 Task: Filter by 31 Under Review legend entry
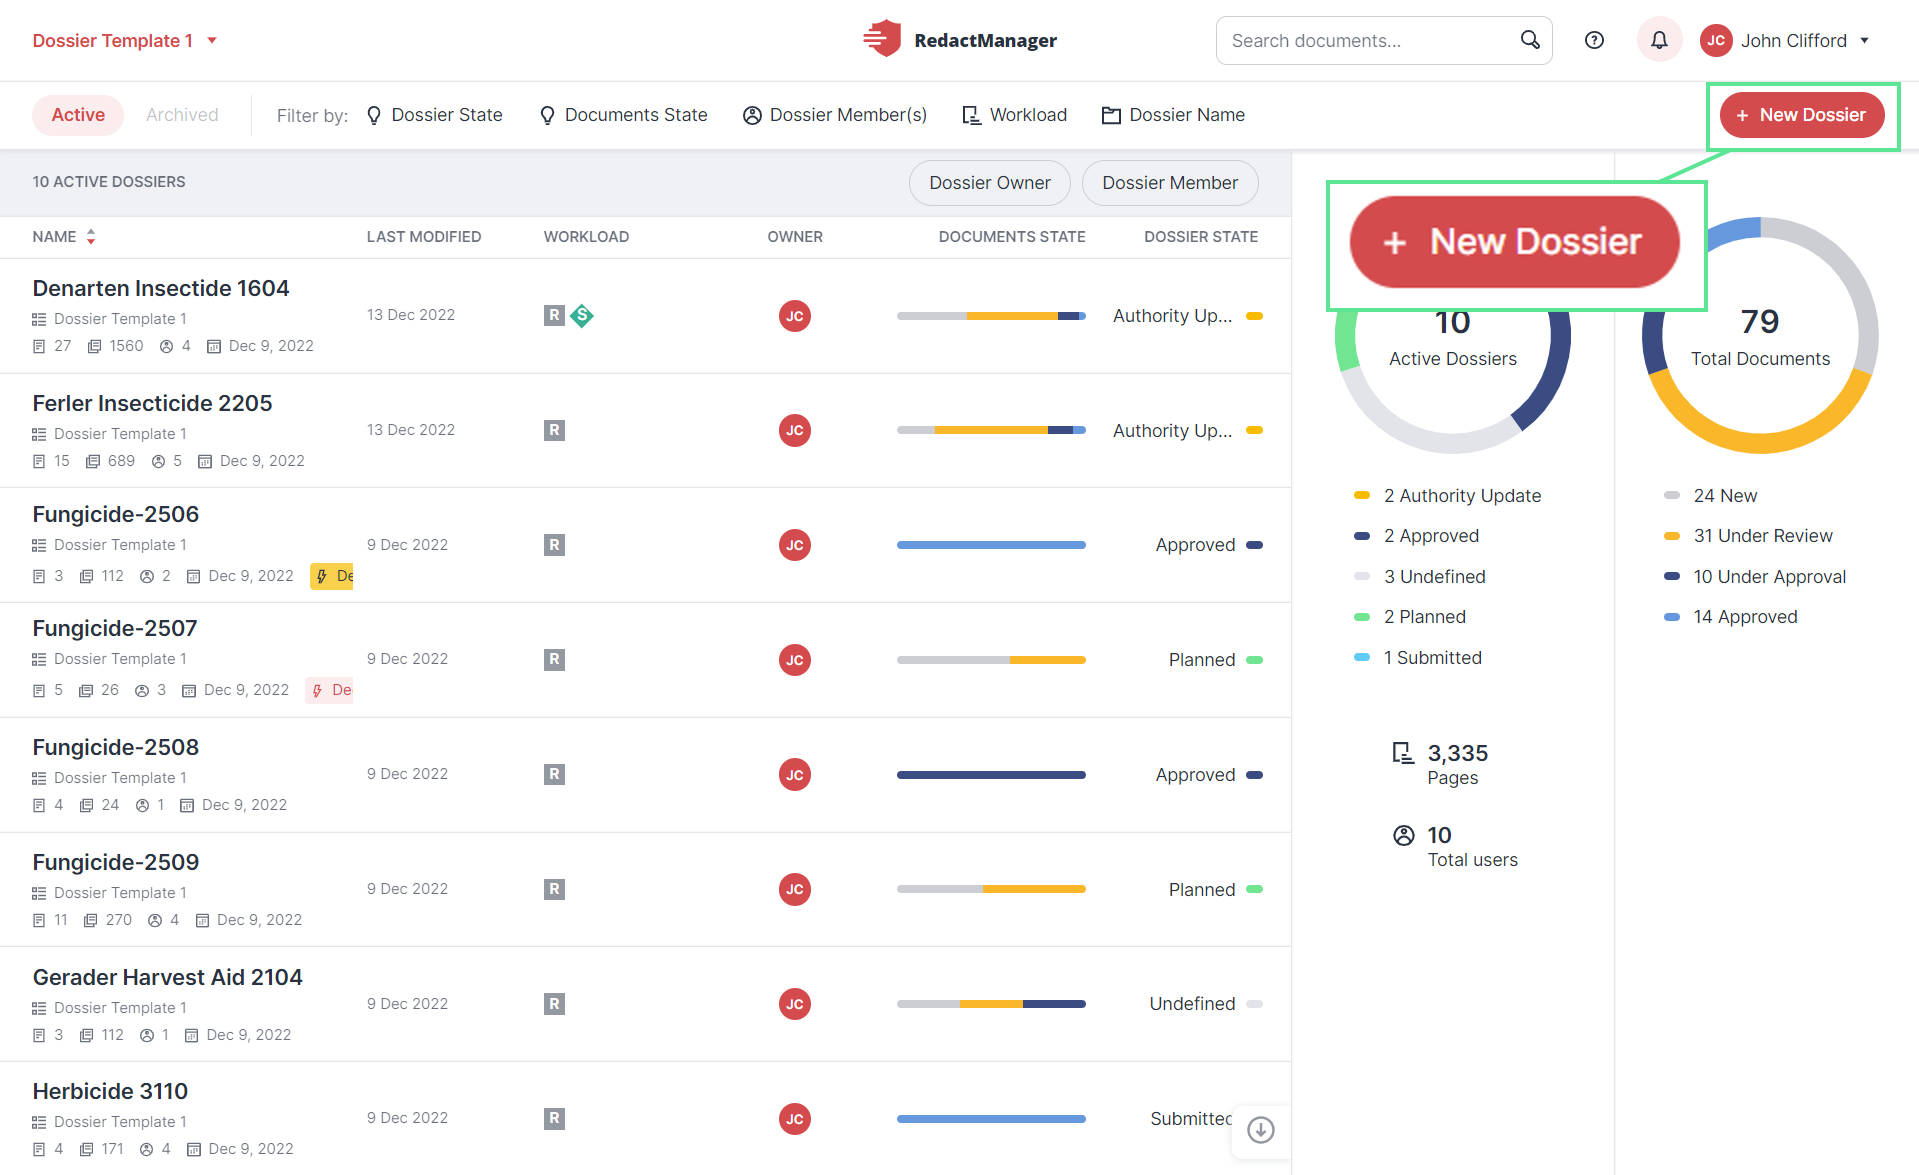click(1749, 536)
